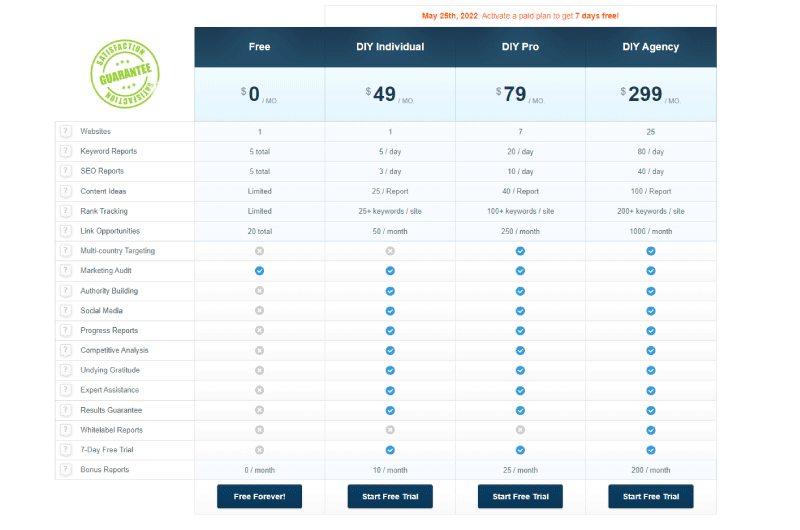
Task: Click the '10 / month' Bonus Reports cell
Action: [x=390, y=470]
